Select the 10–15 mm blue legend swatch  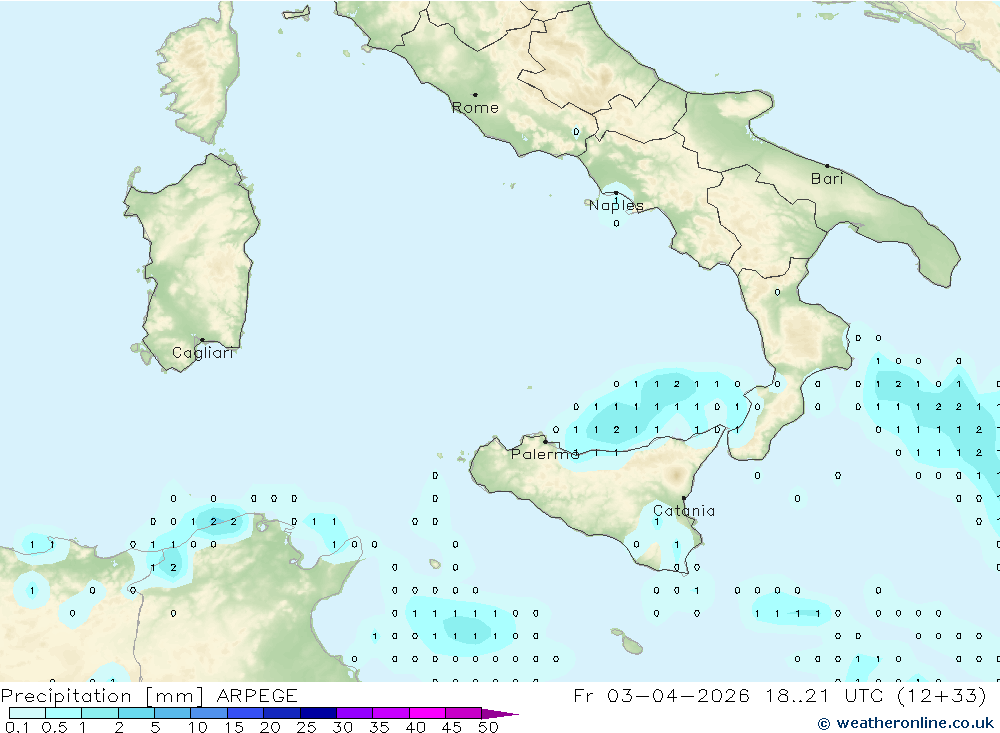[x=209, y=713]
